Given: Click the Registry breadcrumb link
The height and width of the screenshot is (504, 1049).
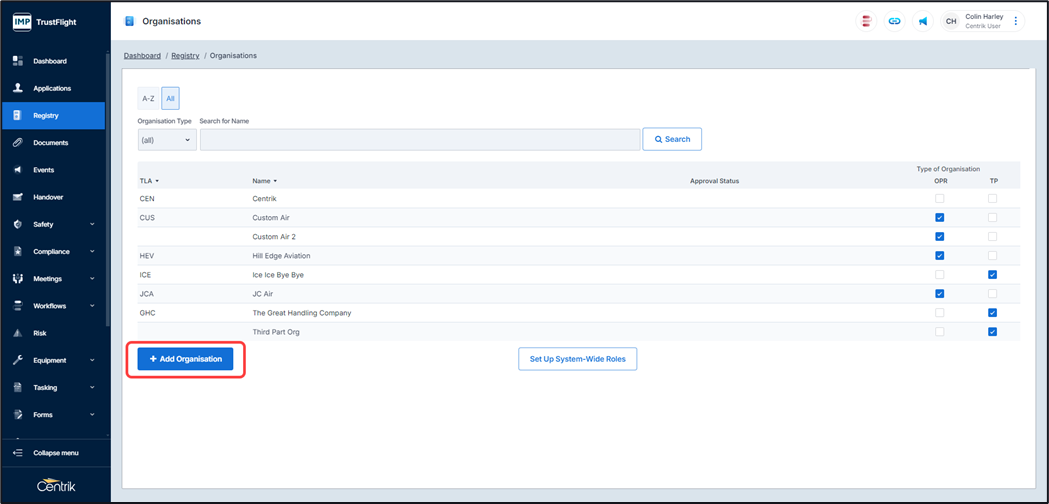Looking at the screenshot, I should (x=185, y=56).
